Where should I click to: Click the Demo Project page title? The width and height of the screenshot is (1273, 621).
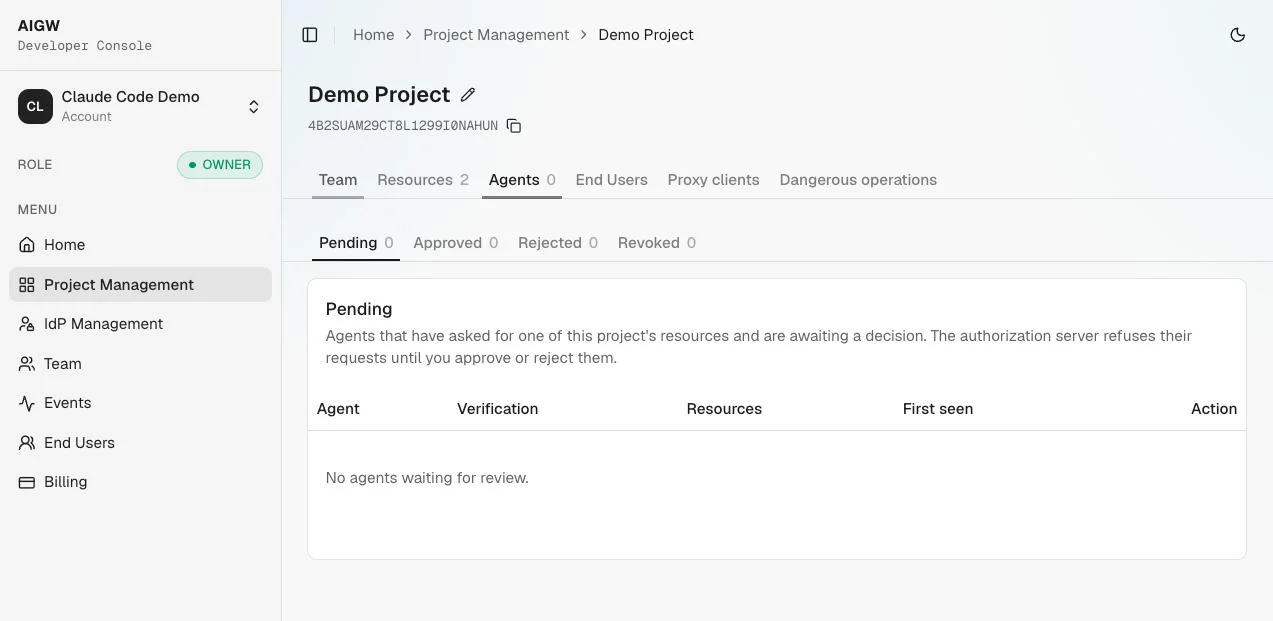tap(379, 95)
